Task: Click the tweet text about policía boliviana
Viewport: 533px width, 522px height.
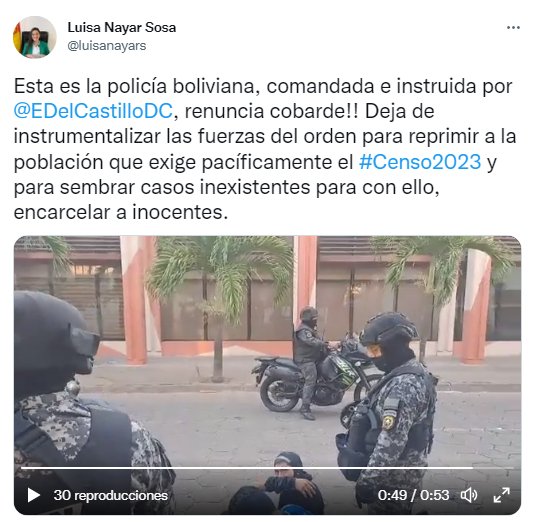Action: (265, 149)
